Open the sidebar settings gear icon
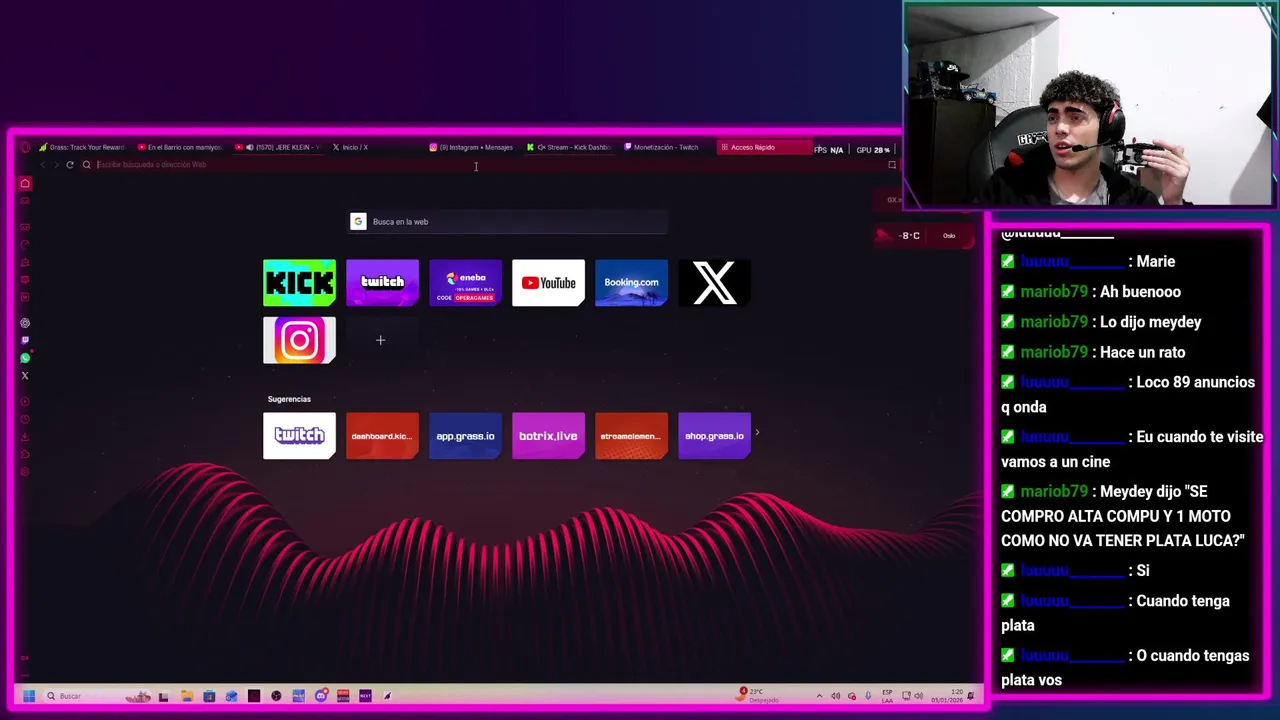 point(25,472)
